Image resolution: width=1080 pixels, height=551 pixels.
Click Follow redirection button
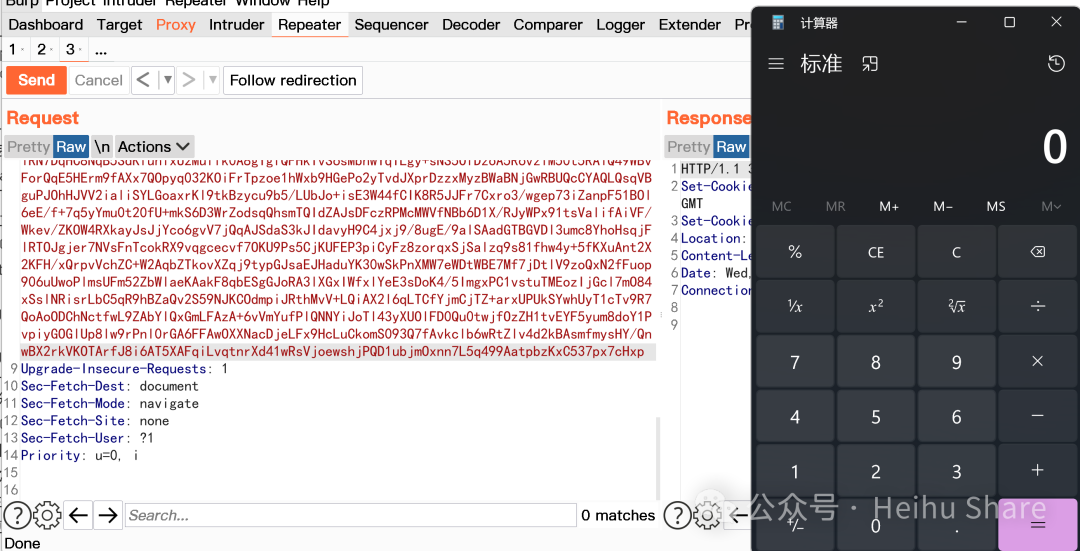[293, 81]
